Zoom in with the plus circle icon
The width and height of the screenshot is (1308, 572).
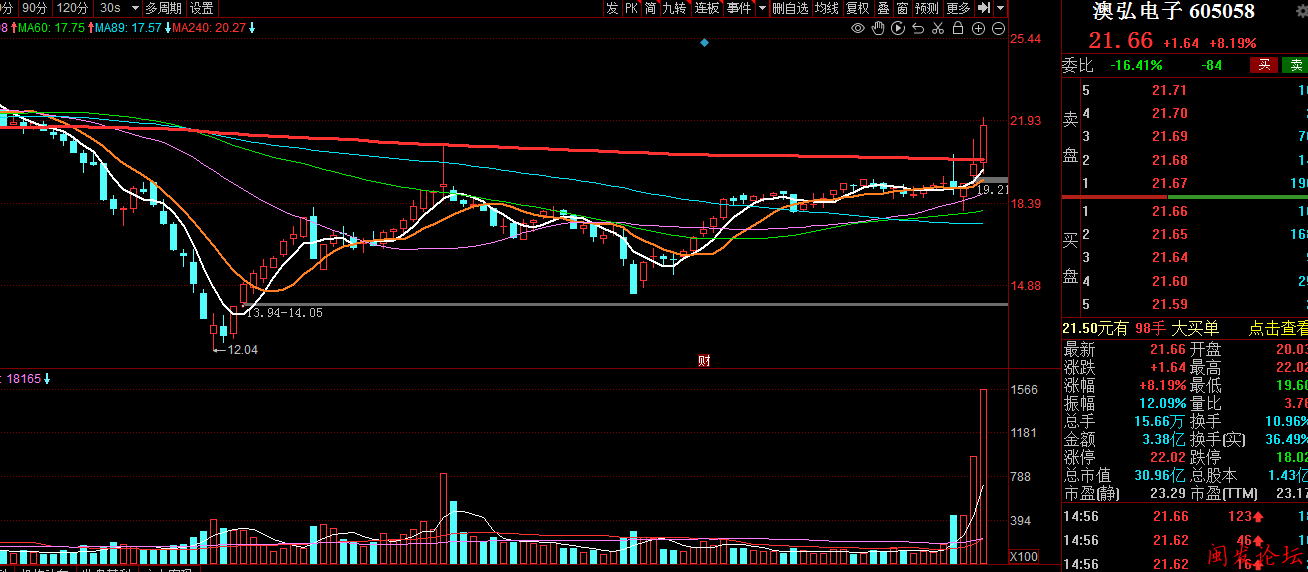tap(978, 28)
